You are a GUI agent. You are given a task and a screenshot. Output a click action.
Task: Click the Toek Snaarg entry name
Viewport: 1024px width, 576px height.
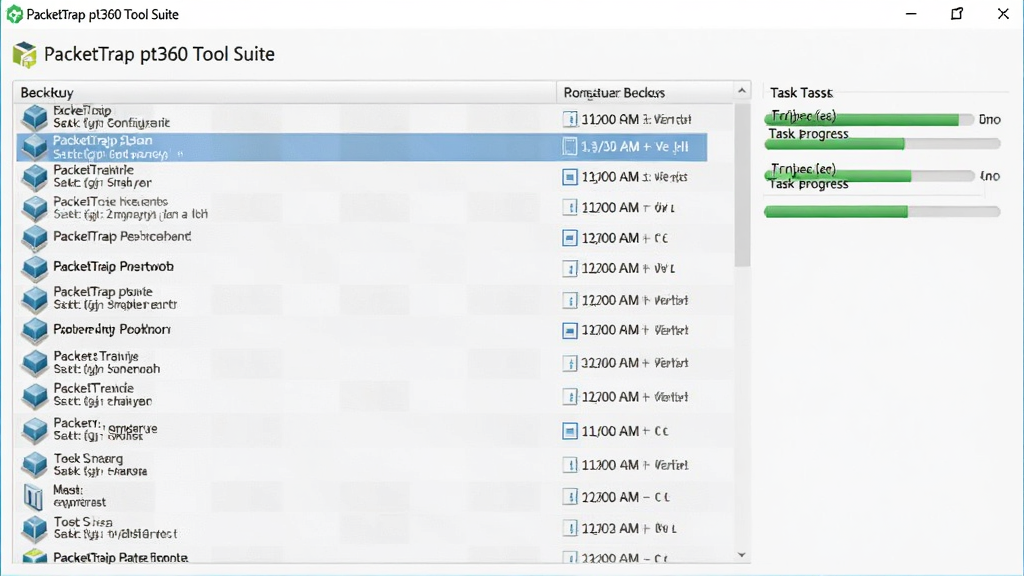tap(88, 458)
